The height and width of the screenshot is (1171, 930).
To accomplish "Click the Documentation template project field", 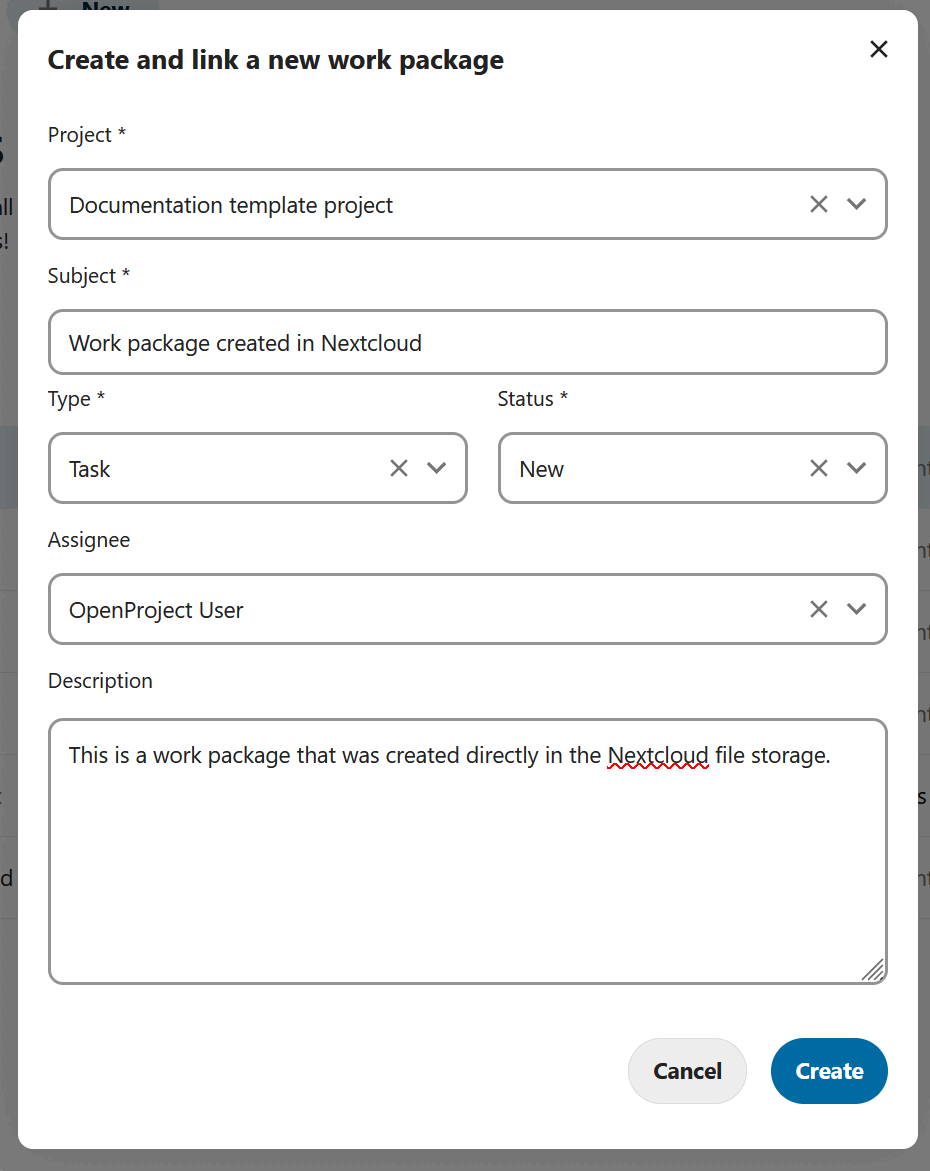I will (x=400, y=204).
